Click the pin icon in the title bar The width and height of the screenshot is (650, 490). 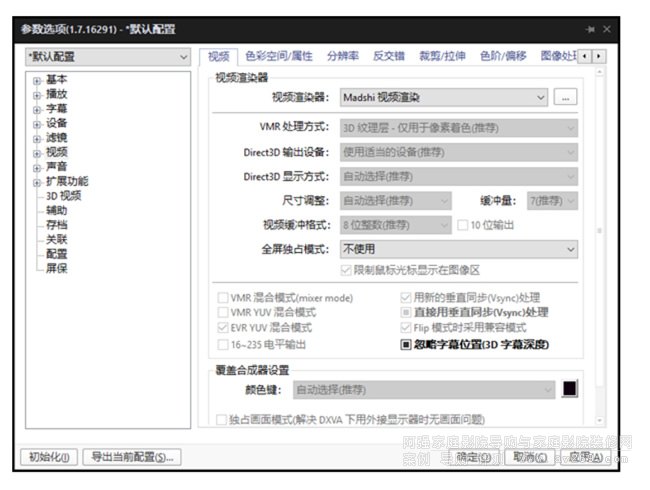tap(591, 29)
